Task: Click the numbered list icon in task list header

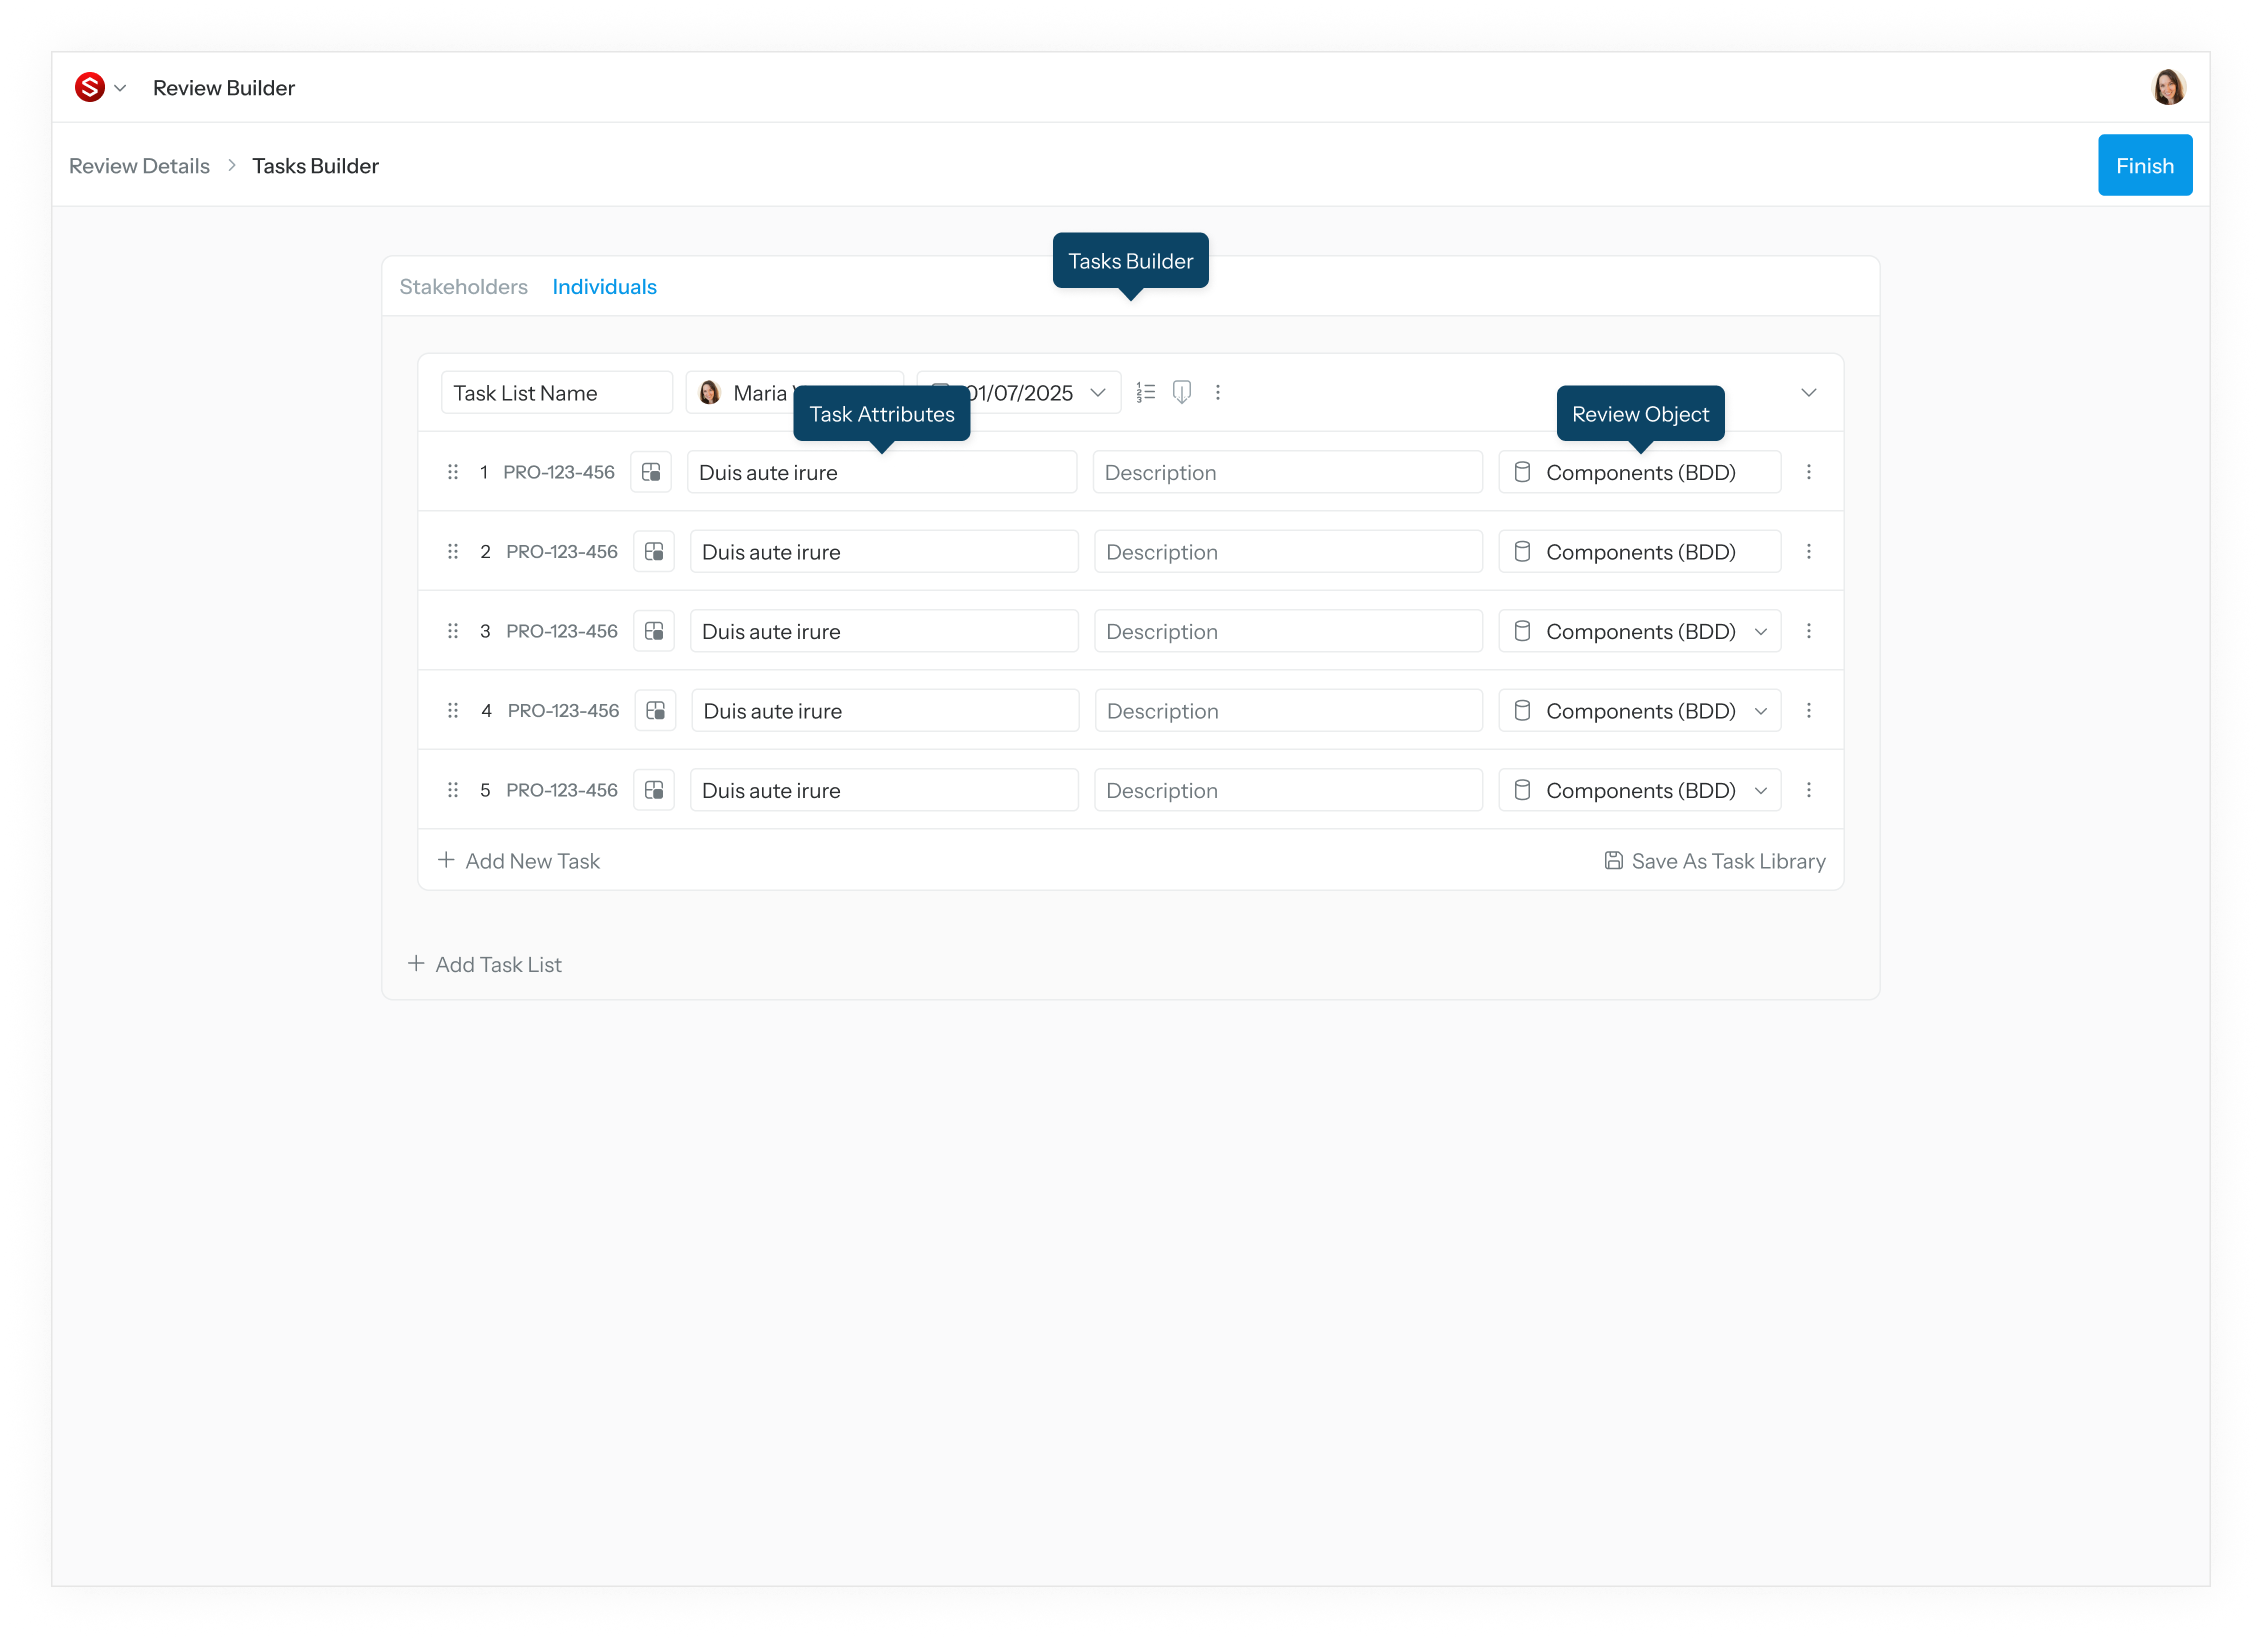Action: (1146, 393)
